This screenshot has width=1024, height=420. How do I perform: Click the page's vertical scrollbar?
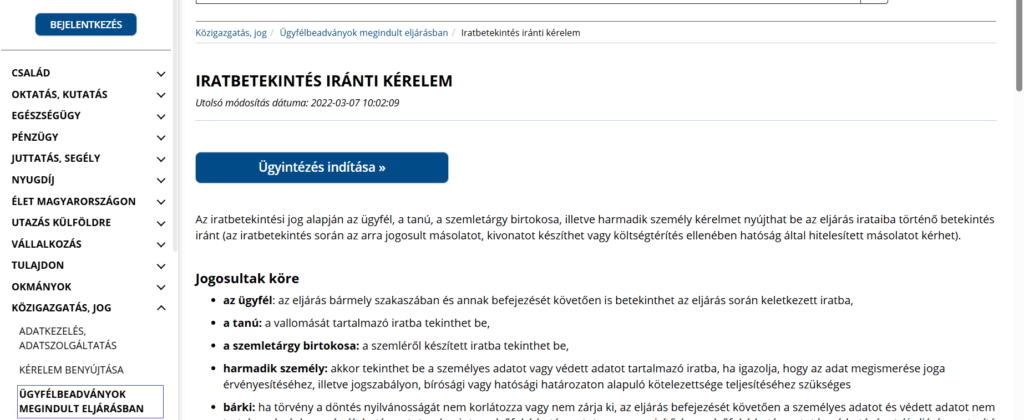click(x=1019, y=46)
